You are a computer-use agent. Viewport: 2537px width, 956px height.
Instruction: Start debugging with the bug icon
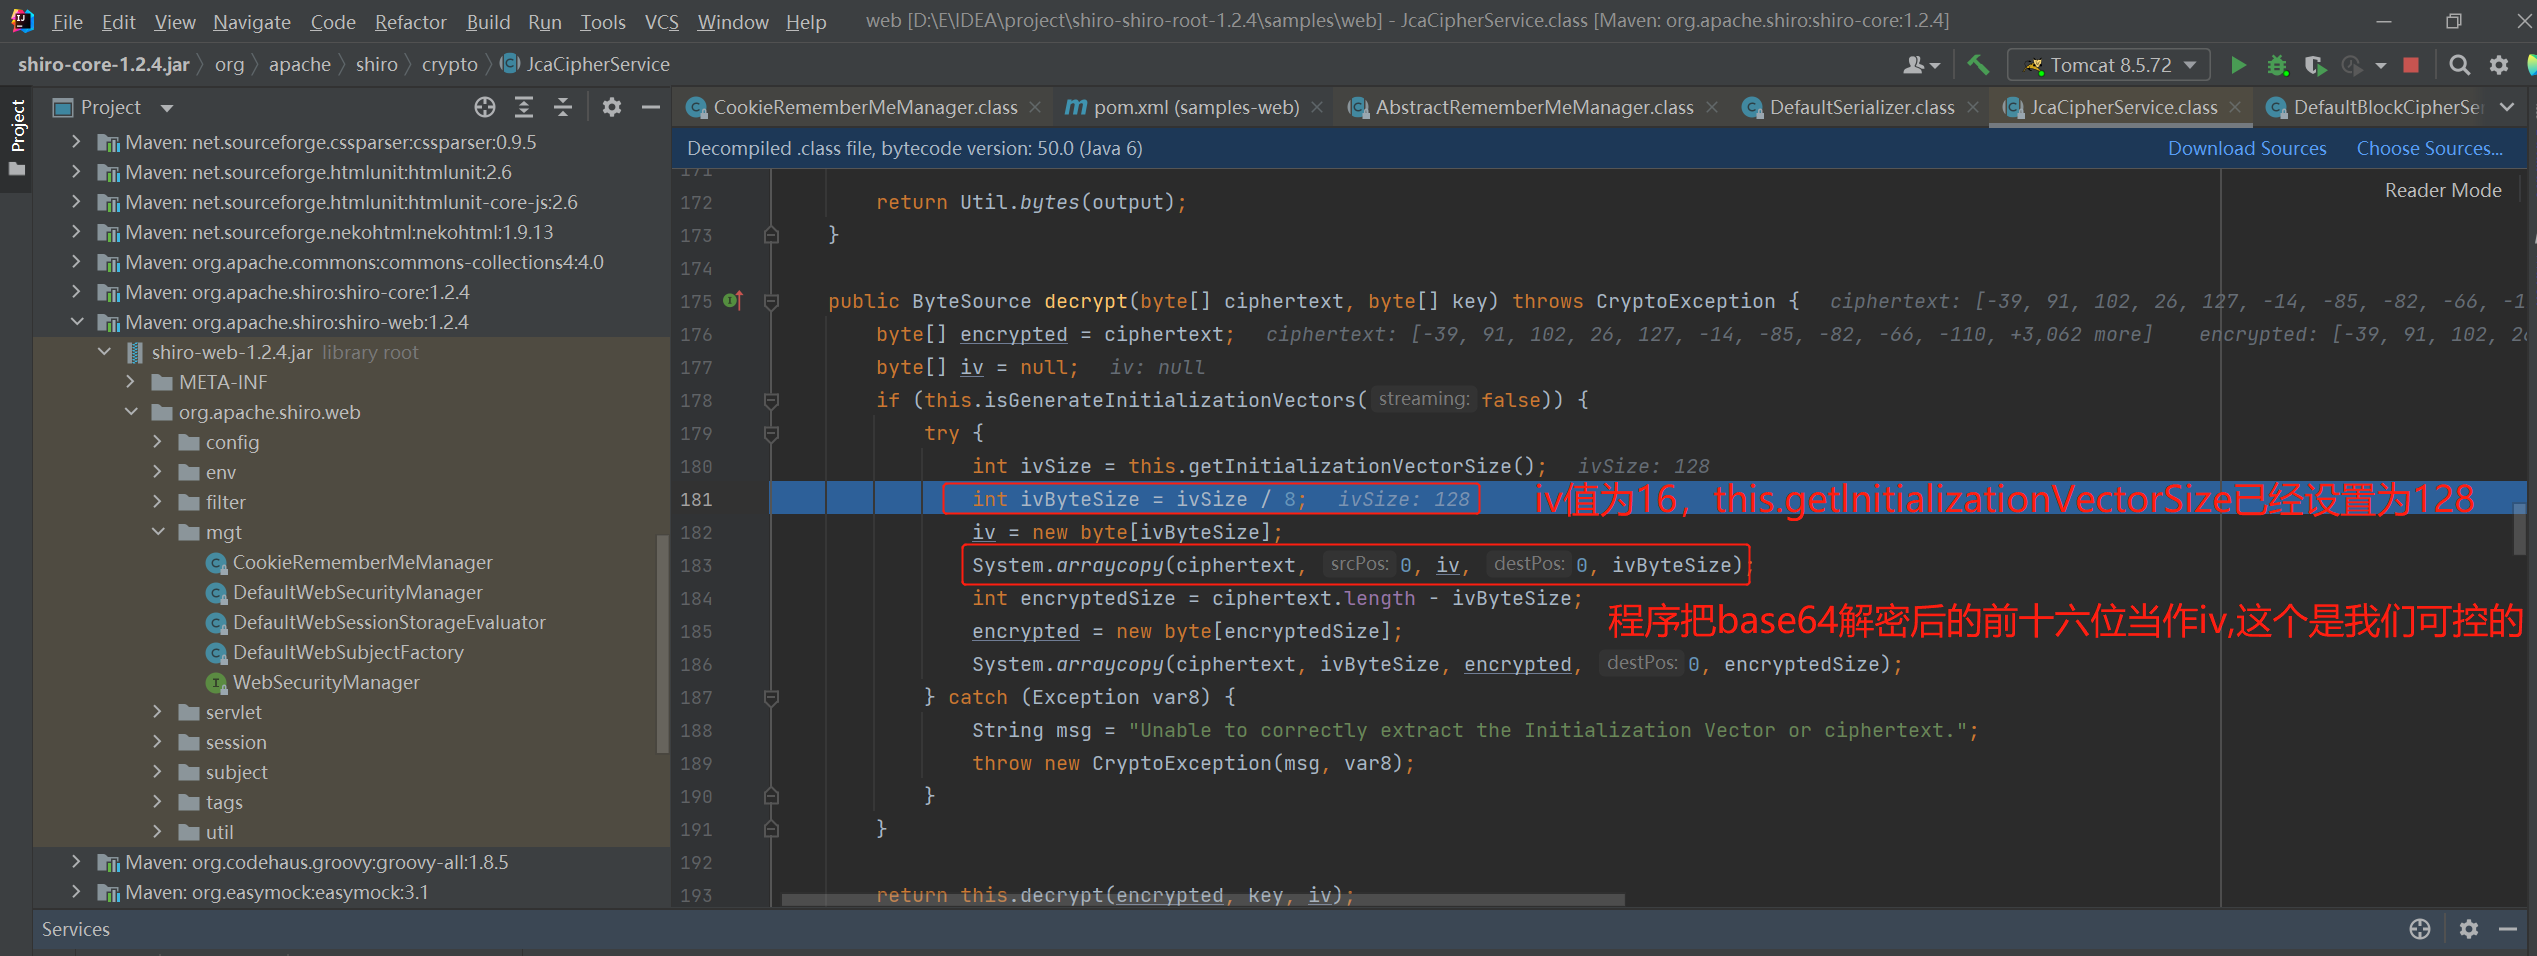pyautogui.click(x=2277, y=65)
